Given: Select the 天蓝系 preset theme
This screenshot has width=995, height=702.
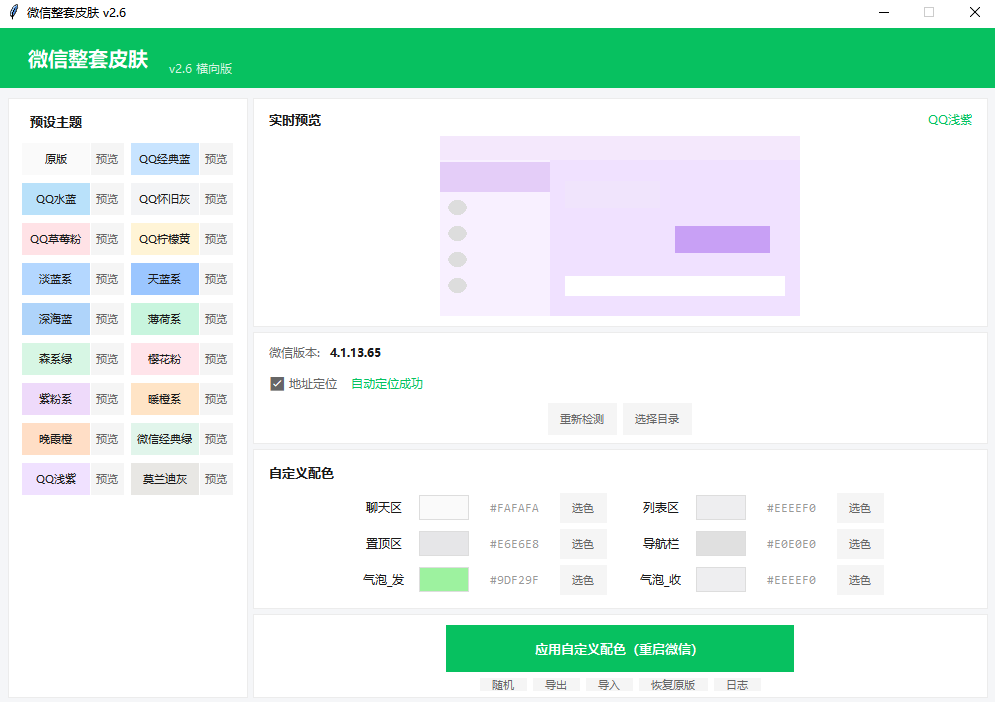Looking at the screenshot, I should point(165,279).
